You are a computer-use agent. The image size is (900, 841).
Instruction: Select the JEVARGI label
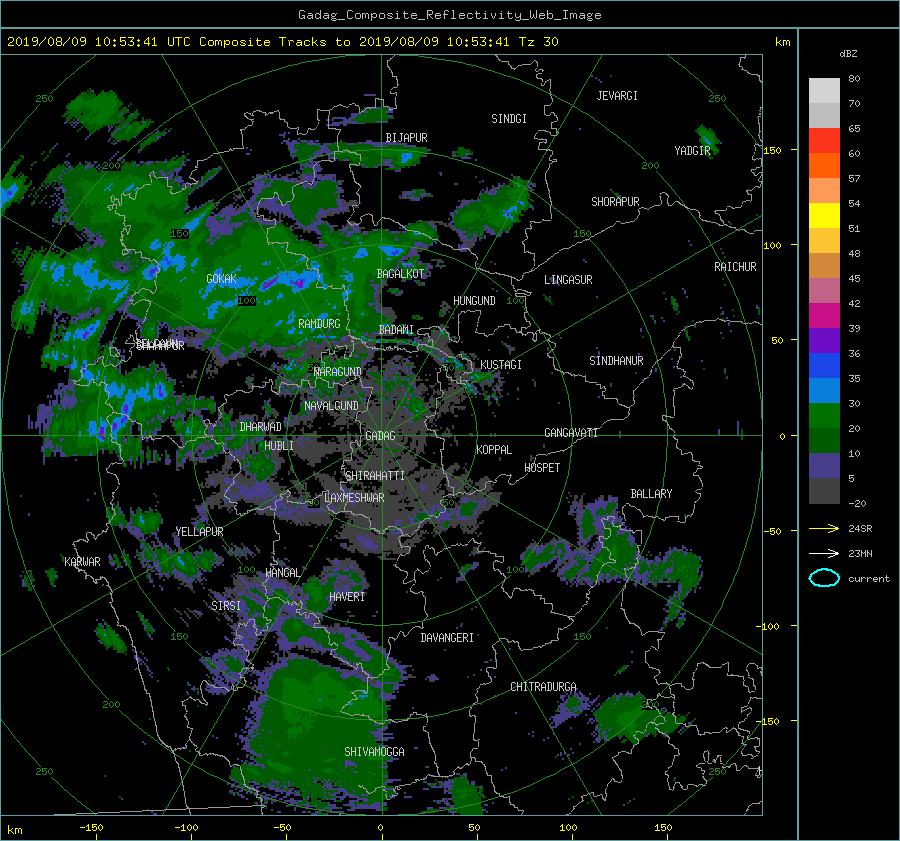pos(617,96)
